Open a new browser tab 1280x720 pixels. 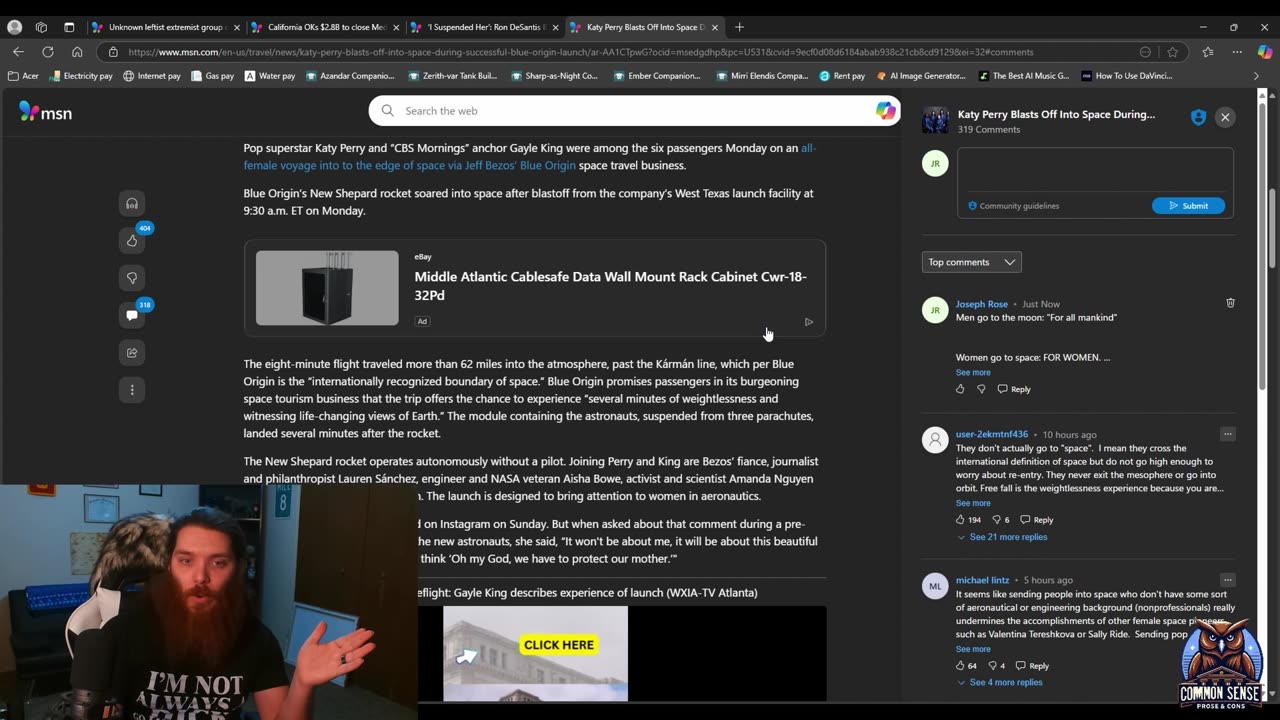click(739, 27)
